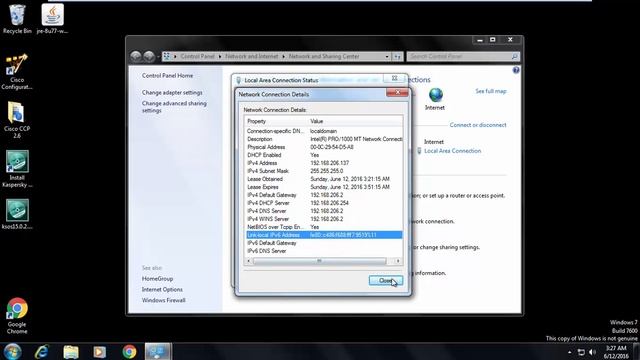Open Change advanced sharing settings link
The width and height of the screenshot is (640, 360).
coord(174,107)
